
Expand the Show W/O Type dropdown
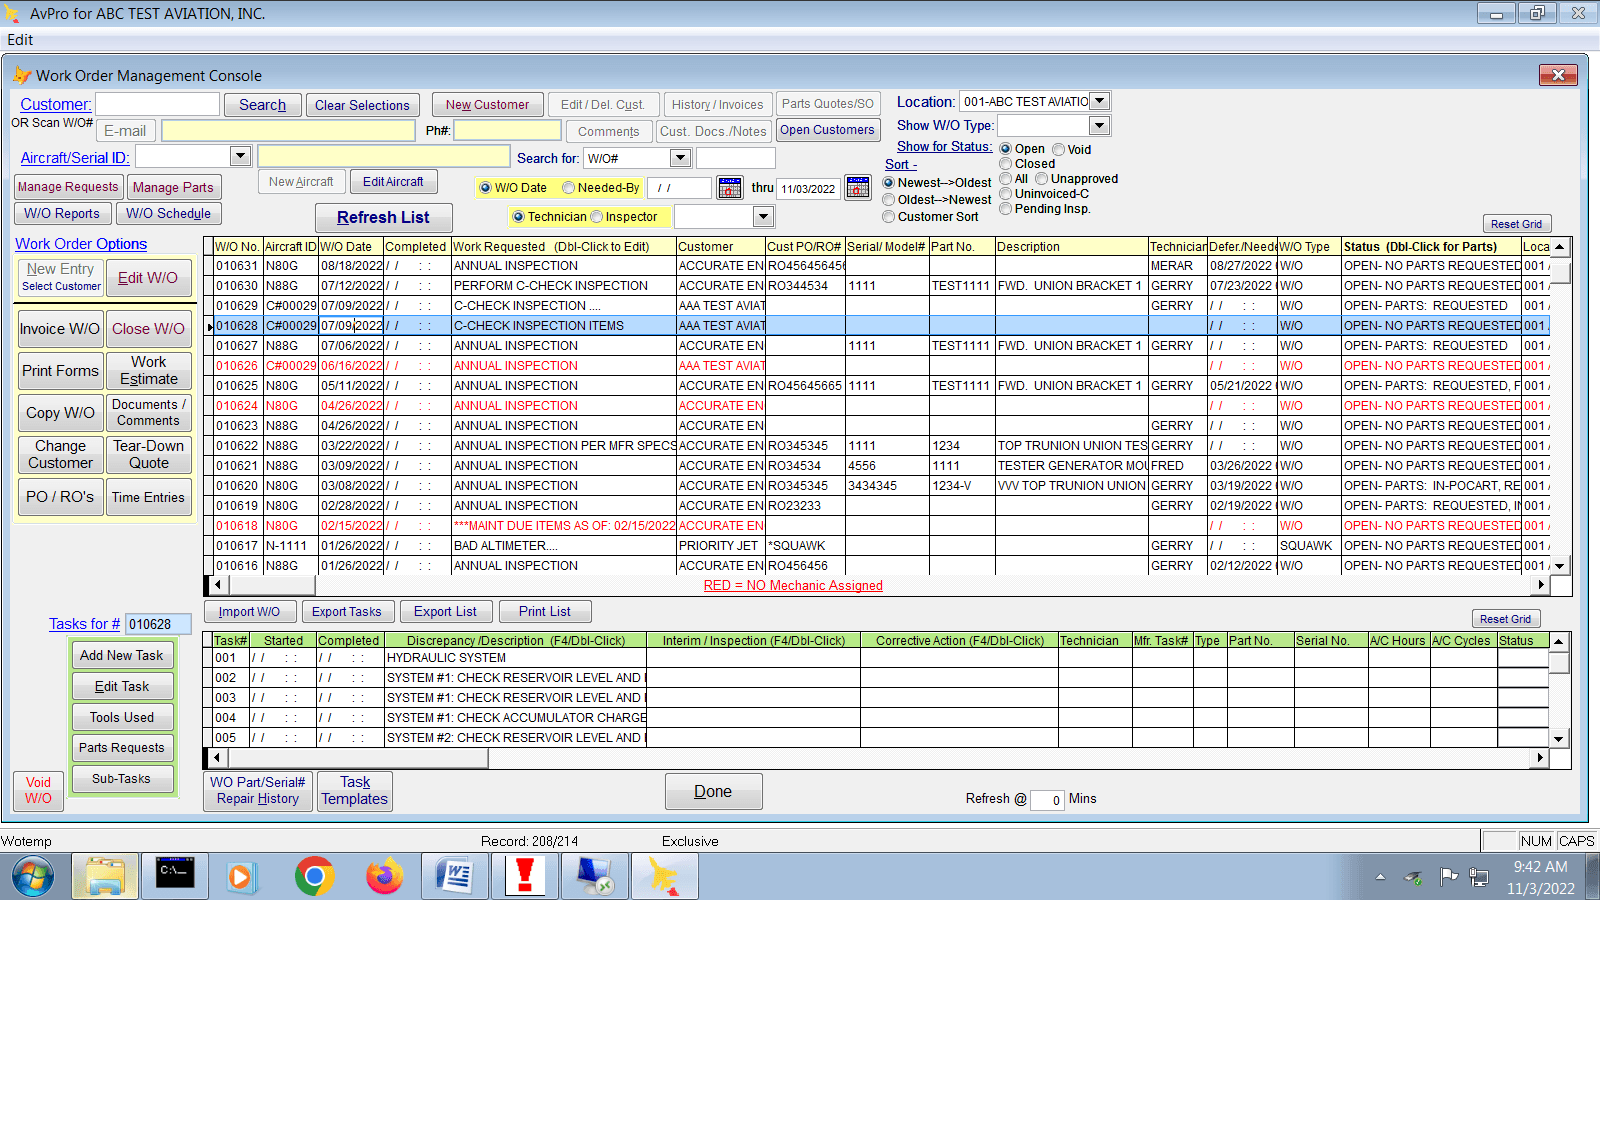click(x=1100, y=125)
